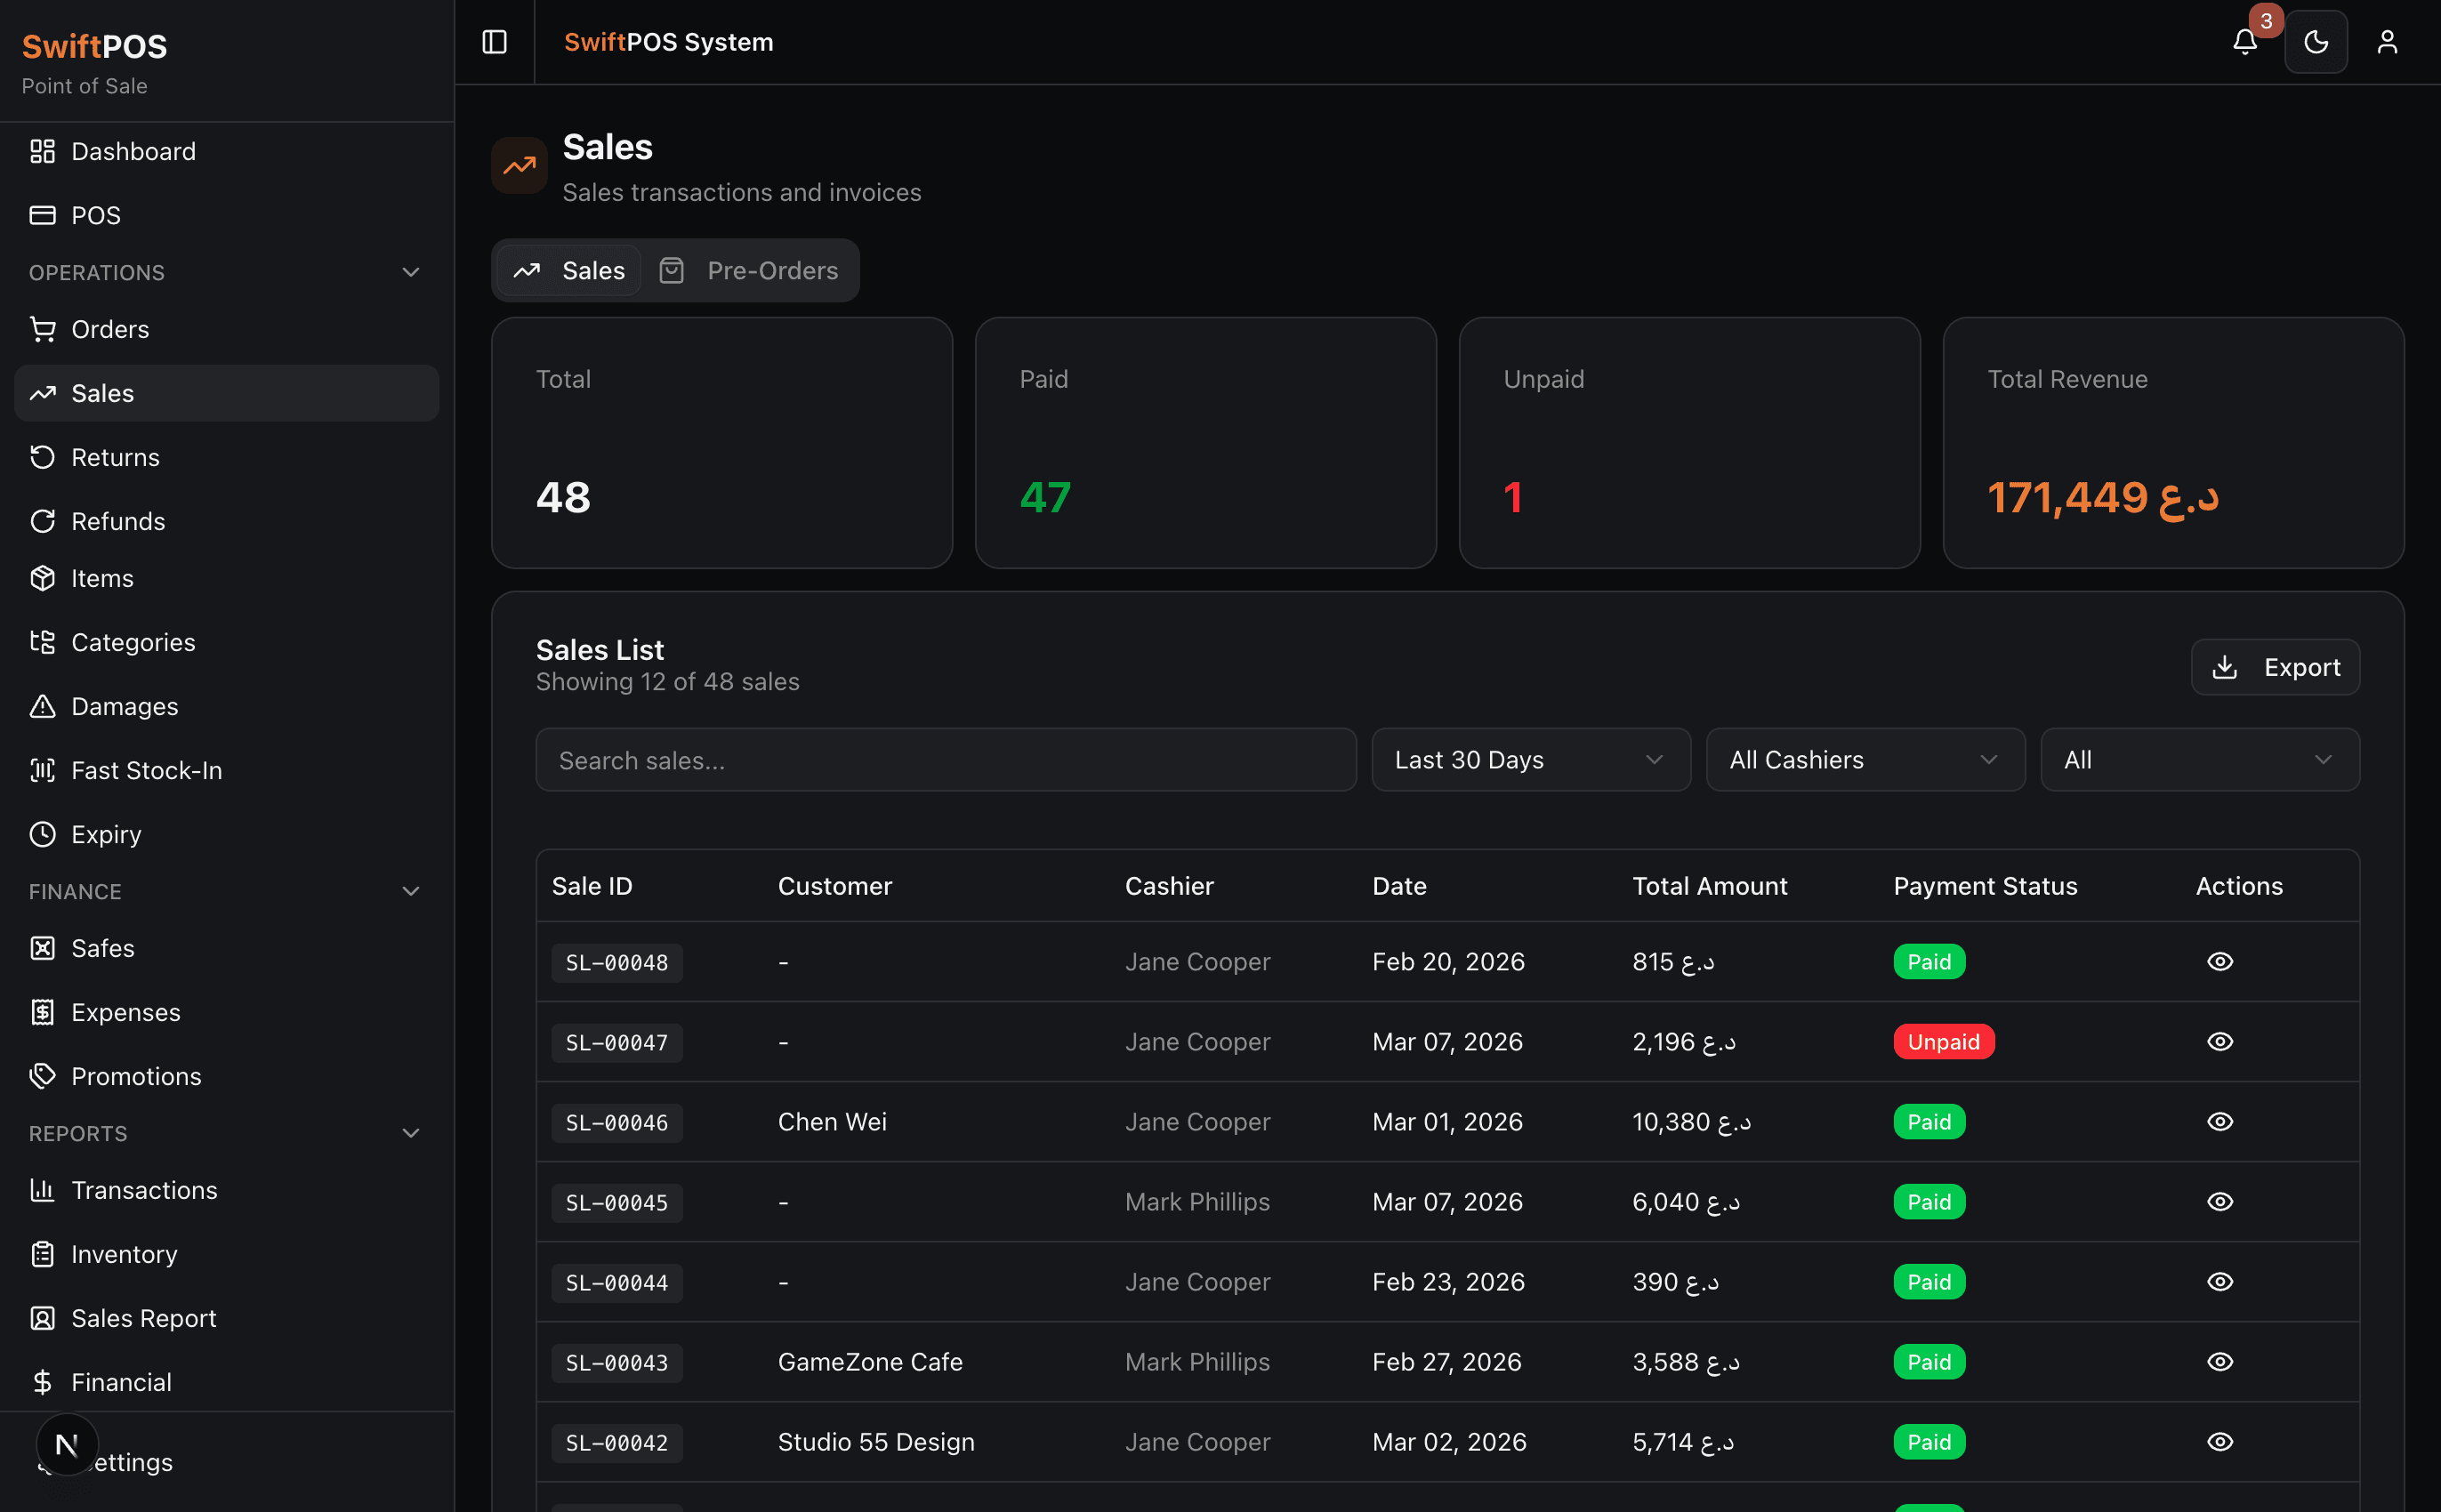Screen dimensions: 2441x1512
Task: Open the notifications bell icon
Action: tap(2245, 42)
